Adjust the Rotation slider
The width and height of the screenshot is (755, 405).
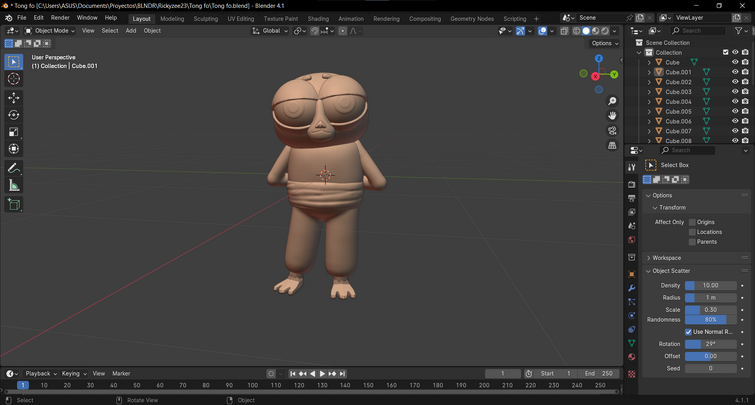tap(711, 344)
